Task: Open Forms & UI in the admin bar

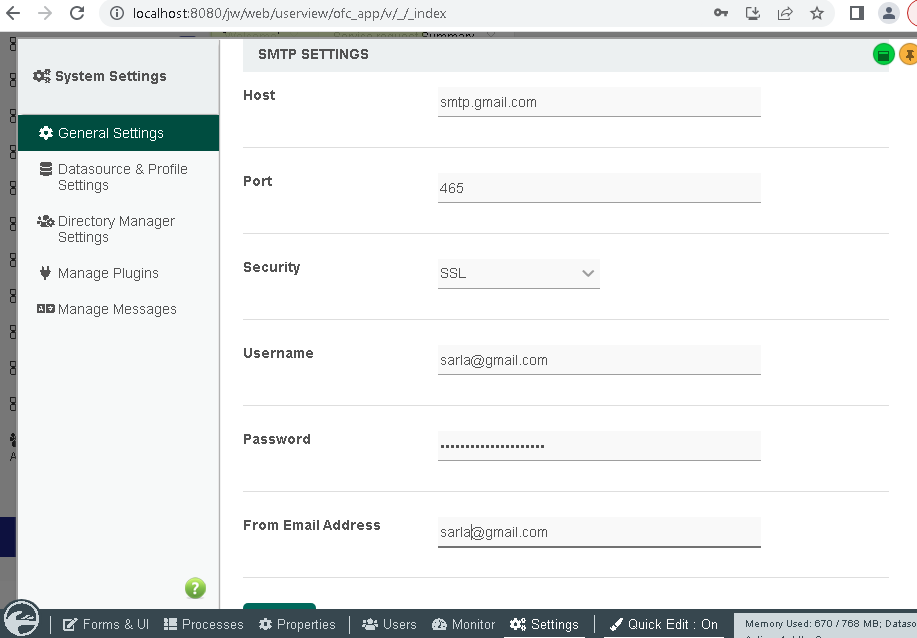Action: (x=106, y=624)
